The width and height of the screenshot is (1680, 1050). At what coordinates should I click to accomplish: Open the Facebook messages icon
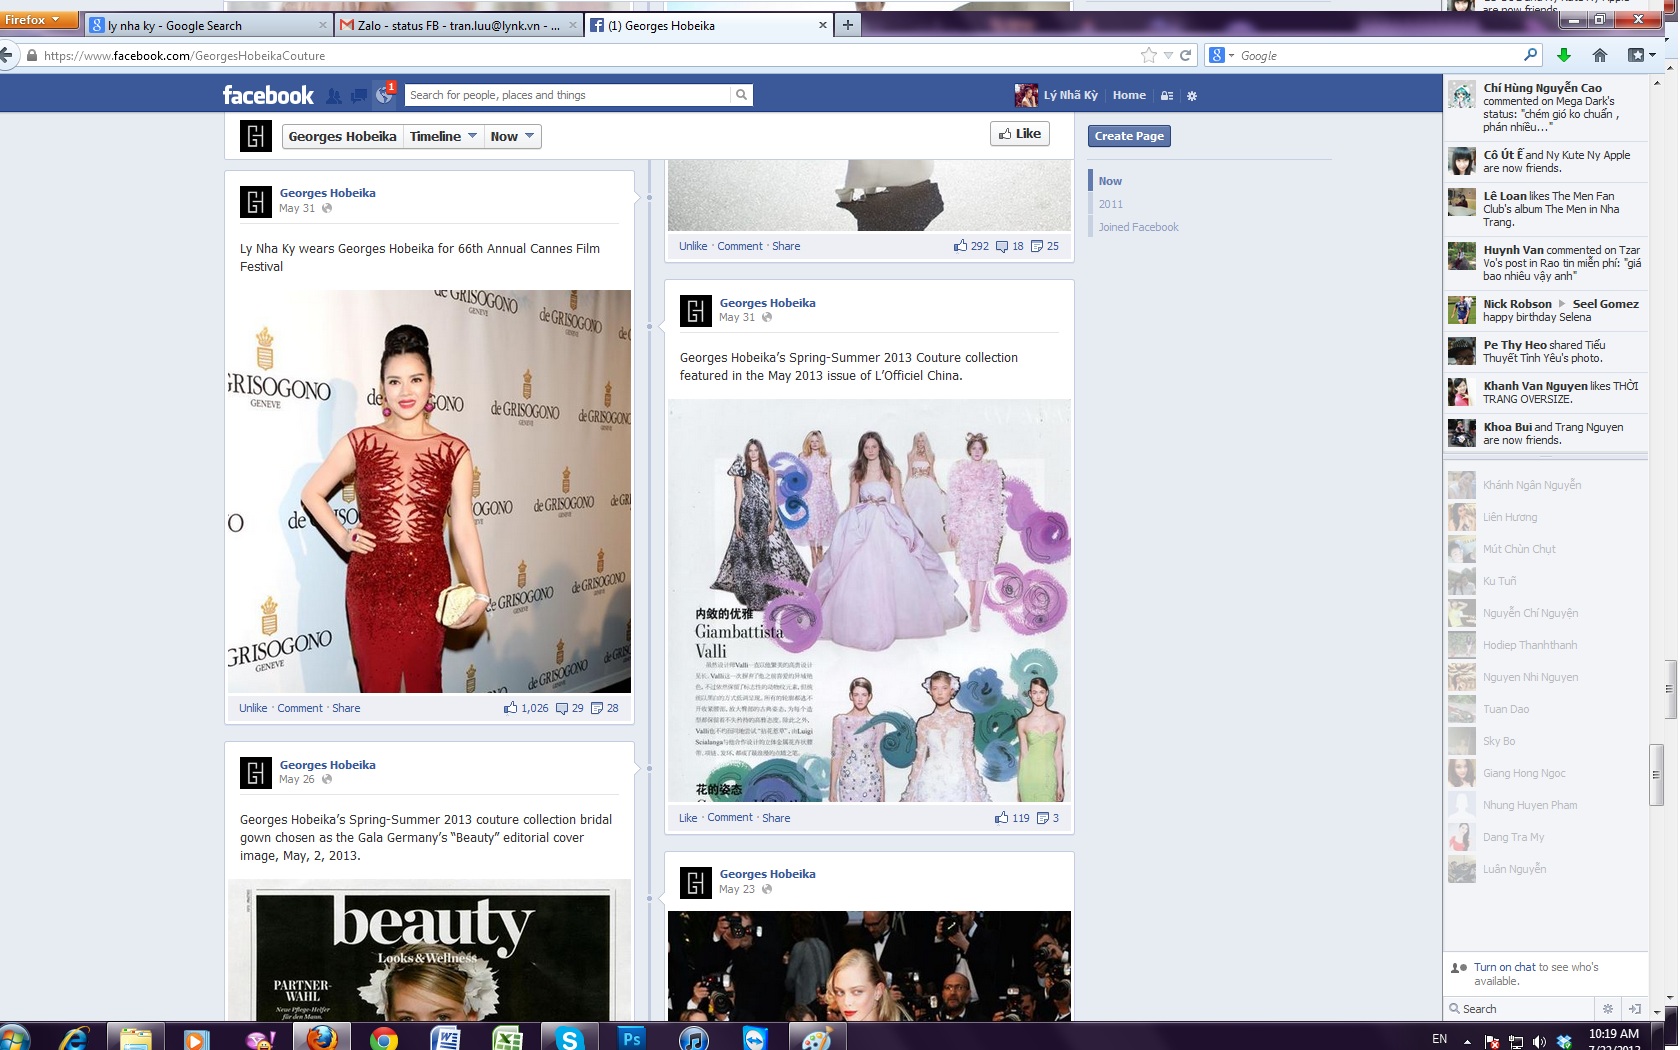[x=358, y=96]
